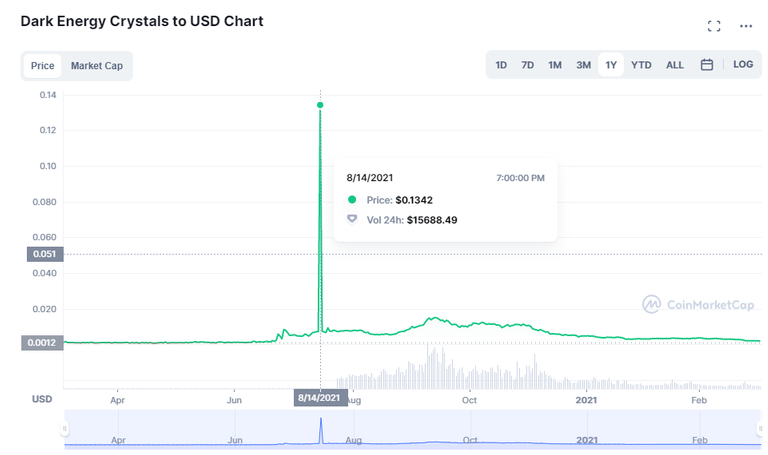Select the 1Y time range
768x455 pixels.
(x=610, y=65)
